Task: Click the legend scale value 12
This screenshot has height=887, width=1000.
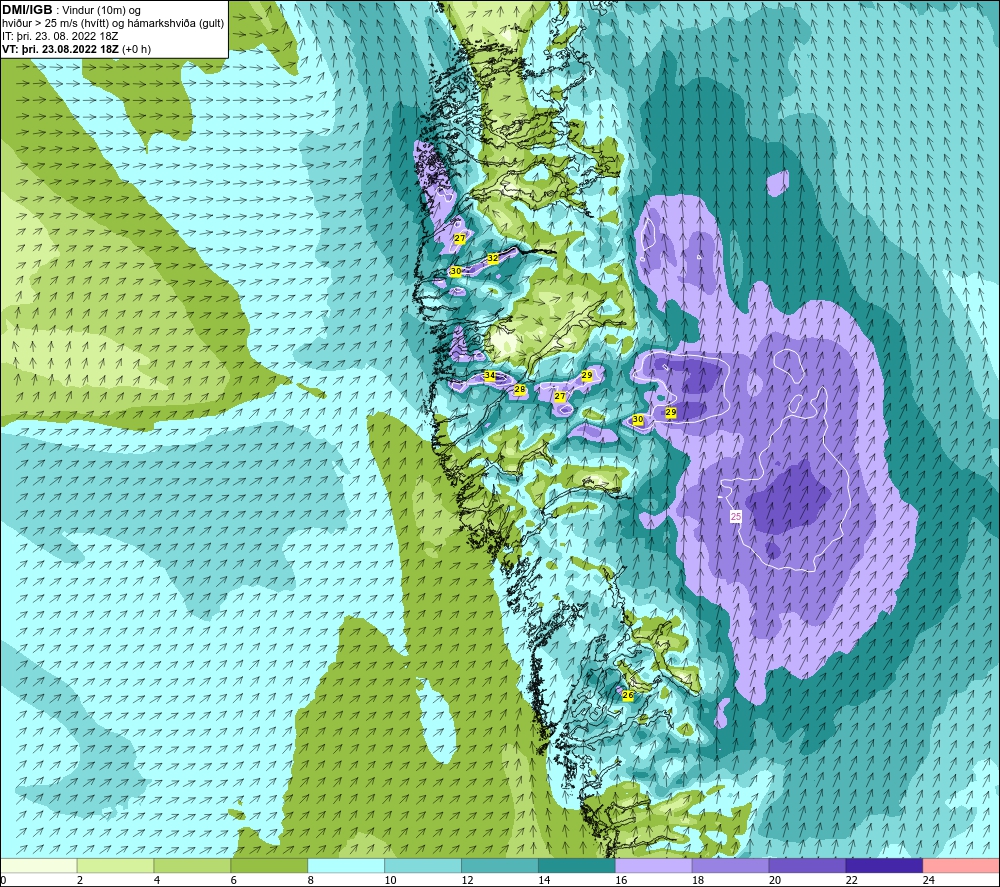Action: [467, 880]
